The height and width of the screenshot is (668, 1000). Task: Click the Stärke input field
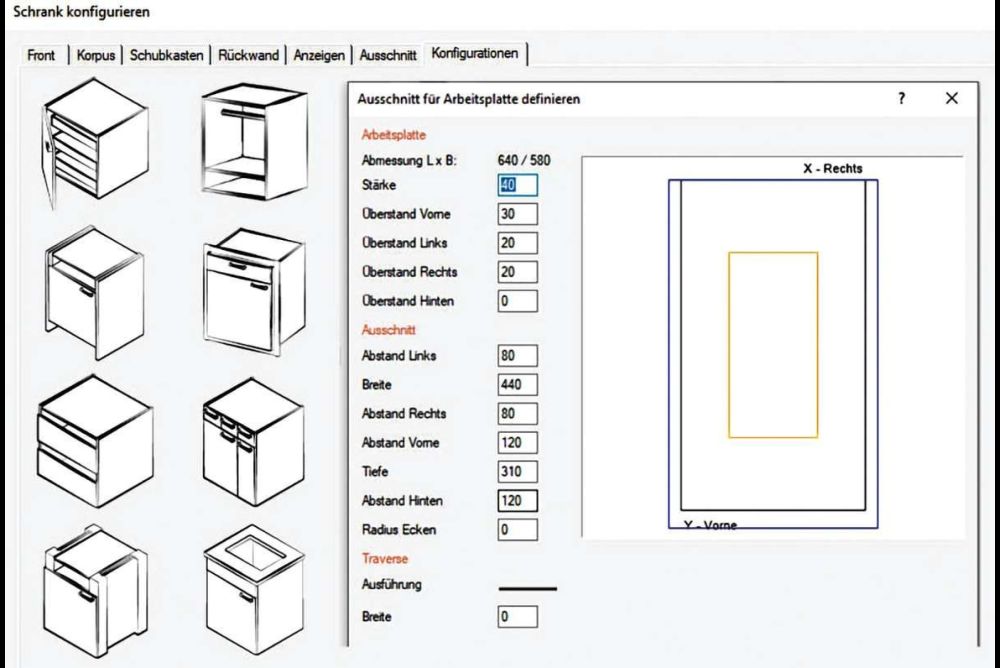tap(517, 185)
